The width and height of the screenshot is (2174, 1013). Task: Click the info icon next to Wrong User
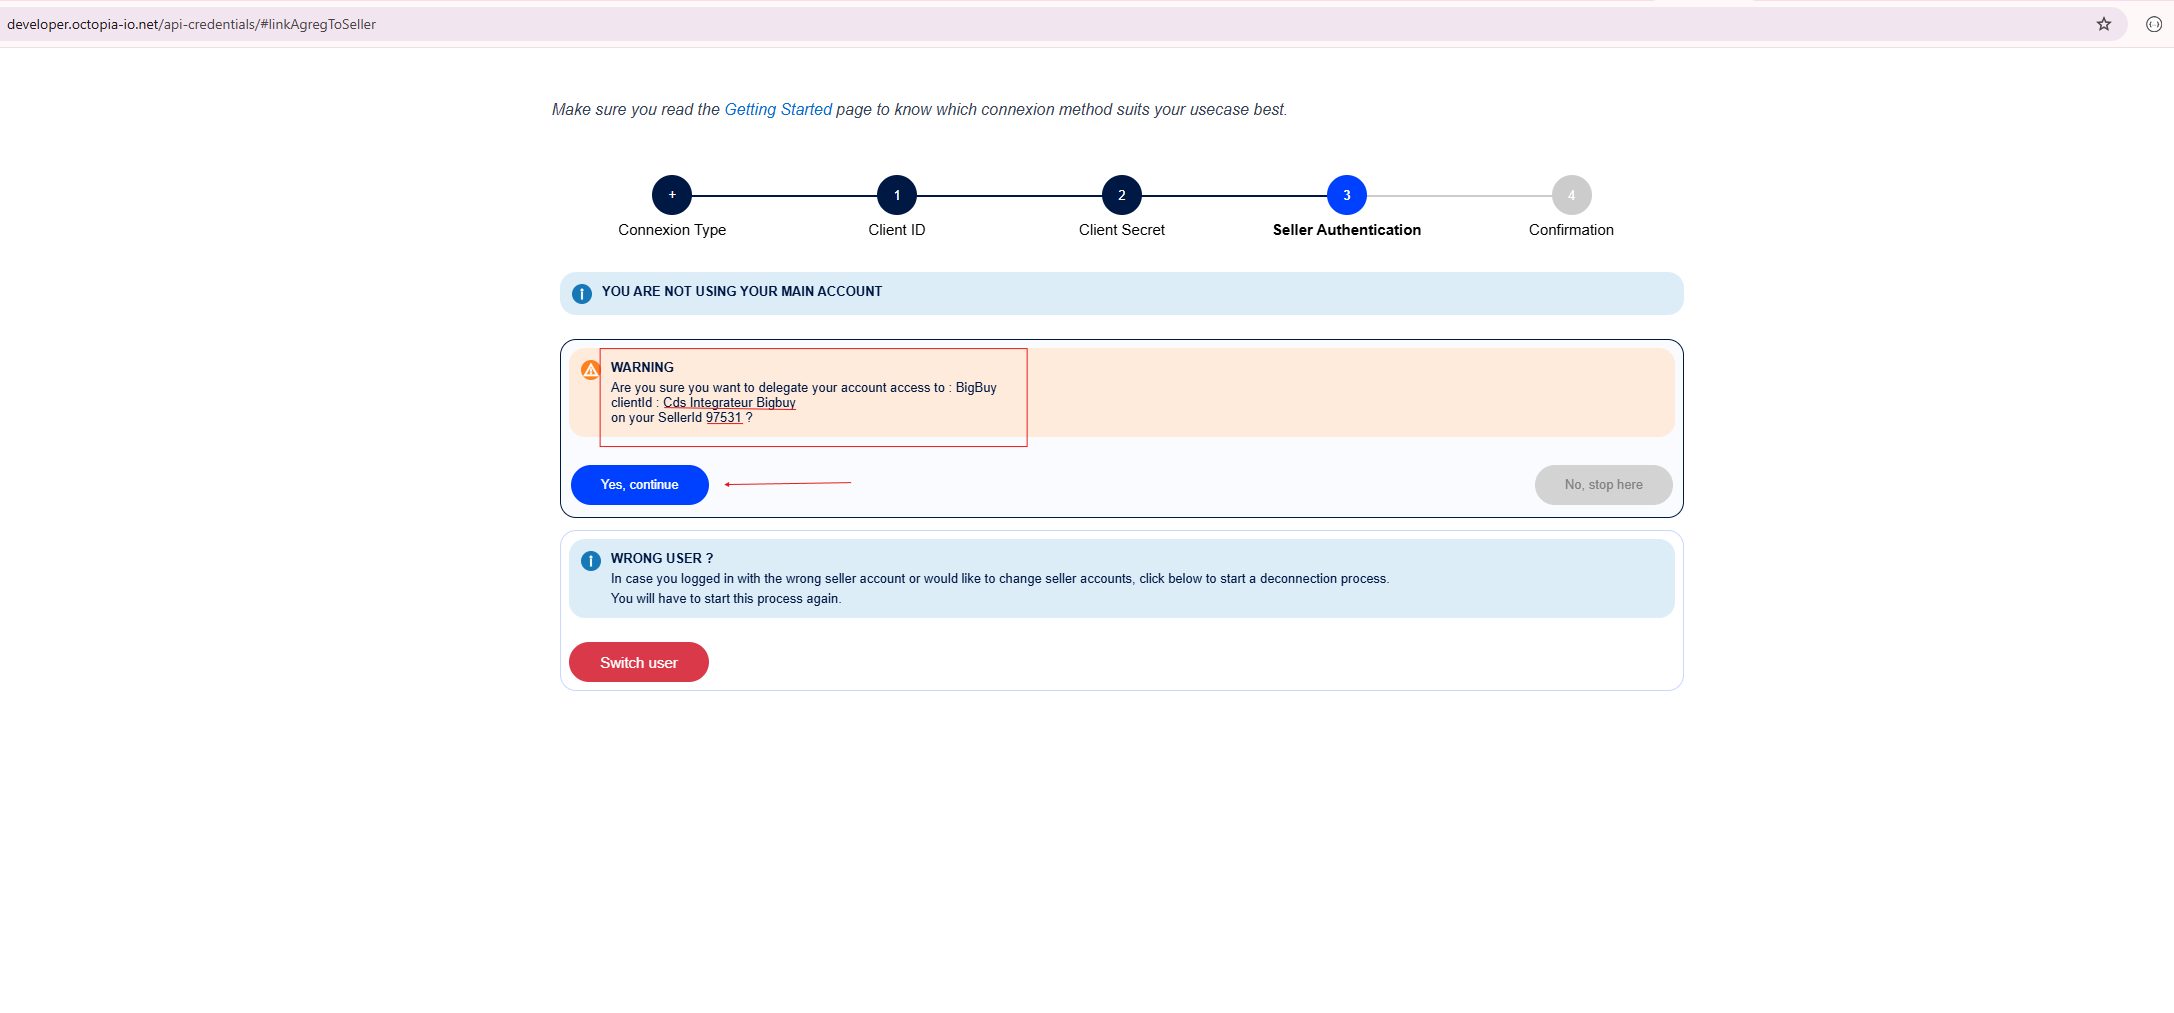(590, 561)
